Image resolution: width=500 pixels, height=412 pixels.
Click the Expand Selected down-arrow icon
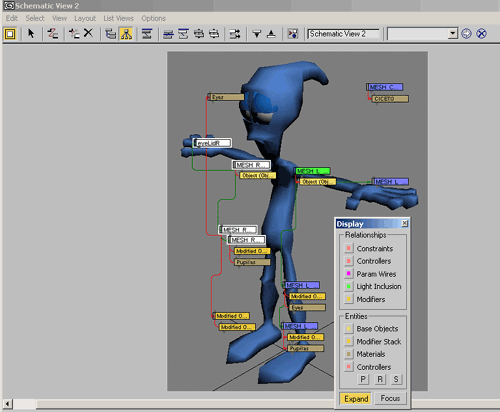tap(256, 34)
